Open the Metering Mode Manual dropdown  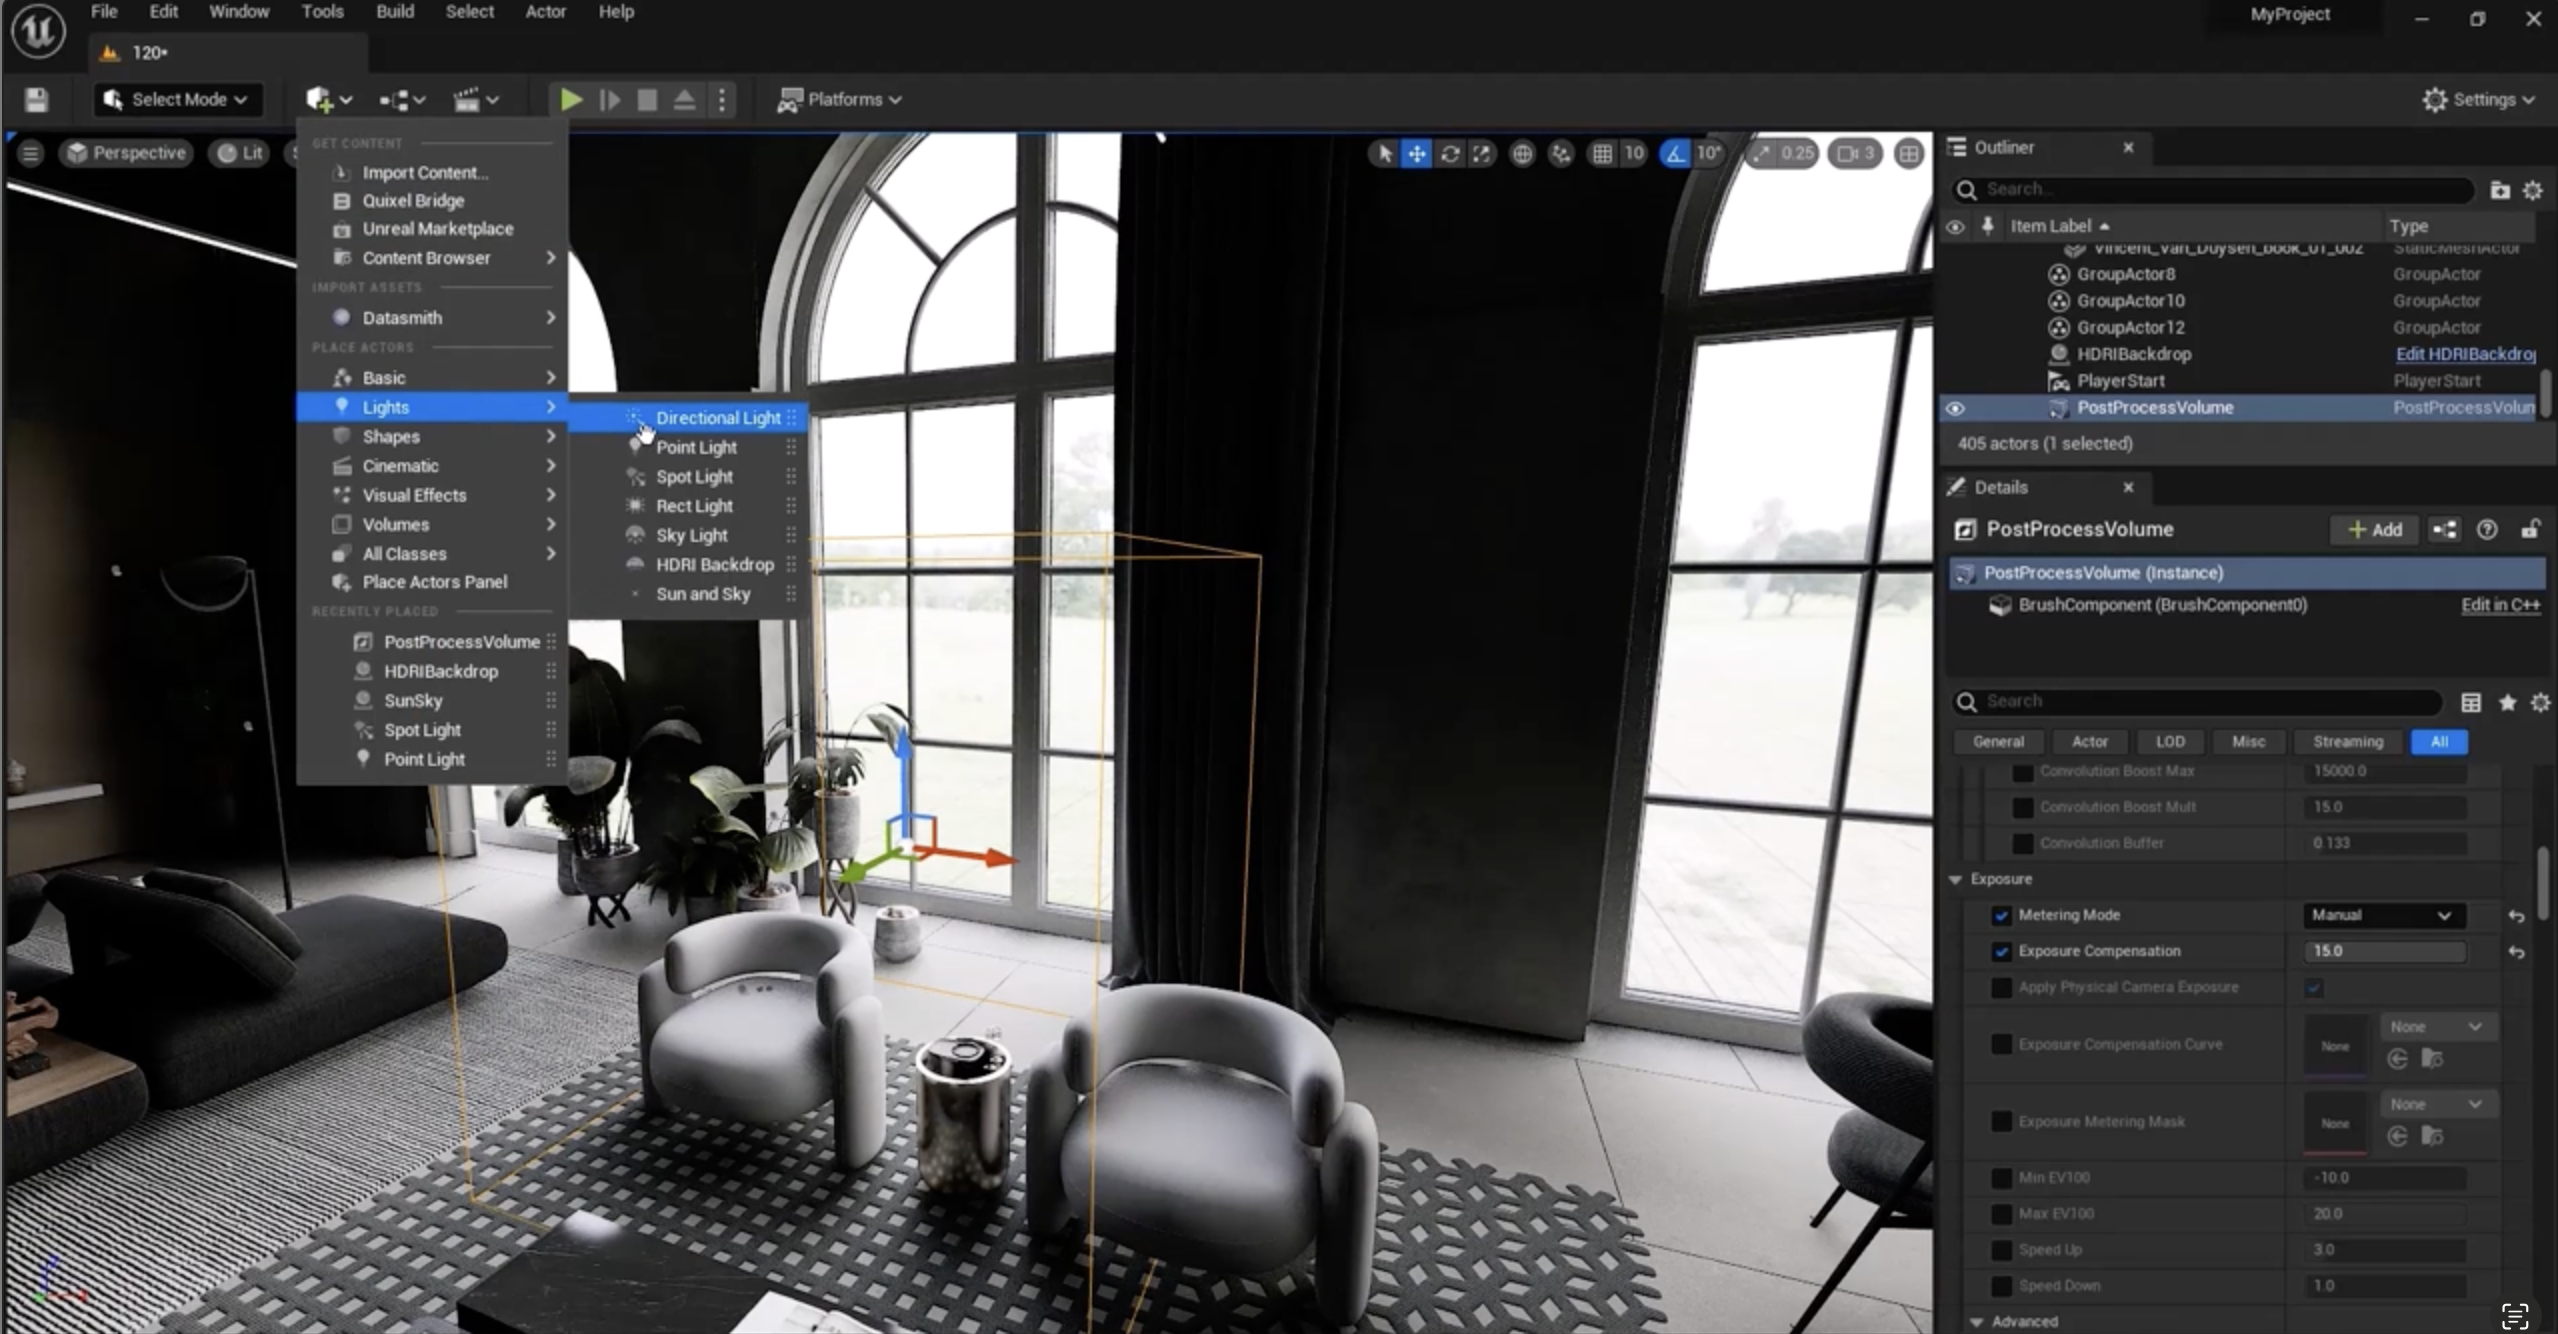point(2382,915)
